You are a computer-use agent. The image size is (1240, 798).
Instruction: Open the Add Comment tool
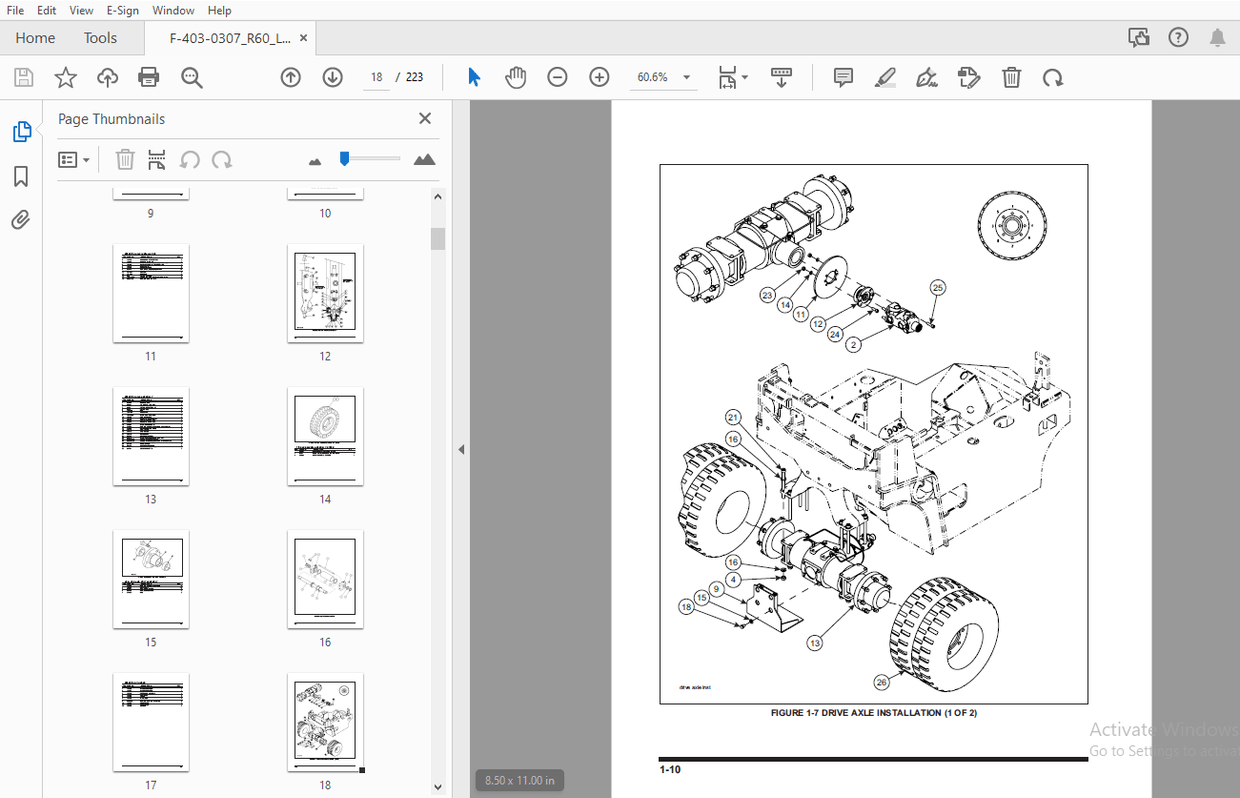coord(843,77)
